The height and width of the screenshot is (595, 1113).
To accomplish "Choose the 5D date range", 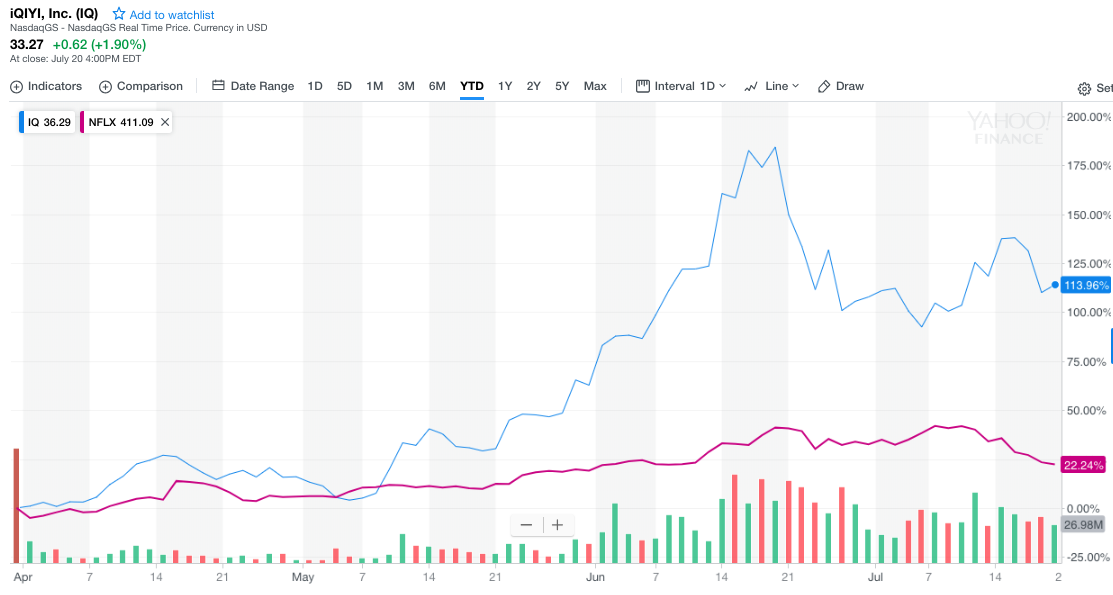I will (344, 86).
